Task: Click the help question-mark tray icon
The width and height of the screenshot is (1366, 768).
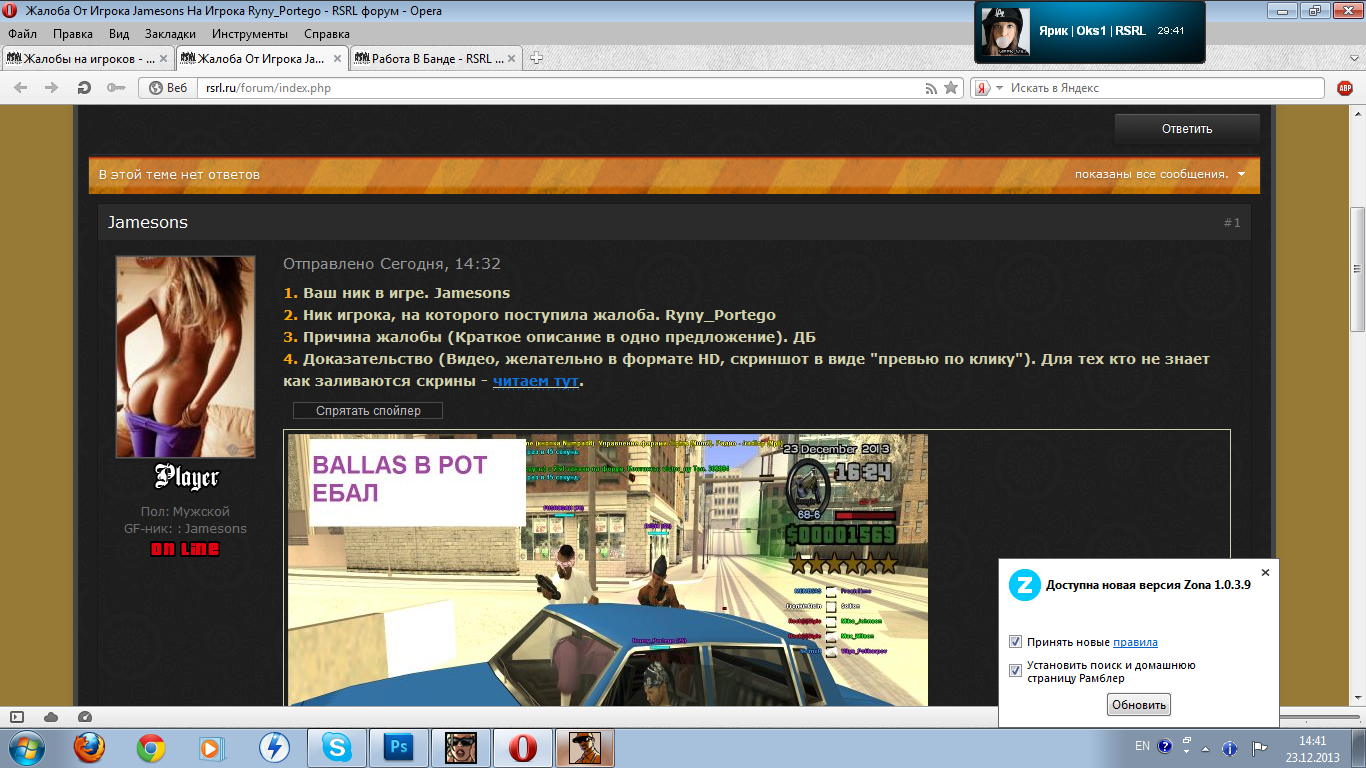Action: (x=1165, y=746)
